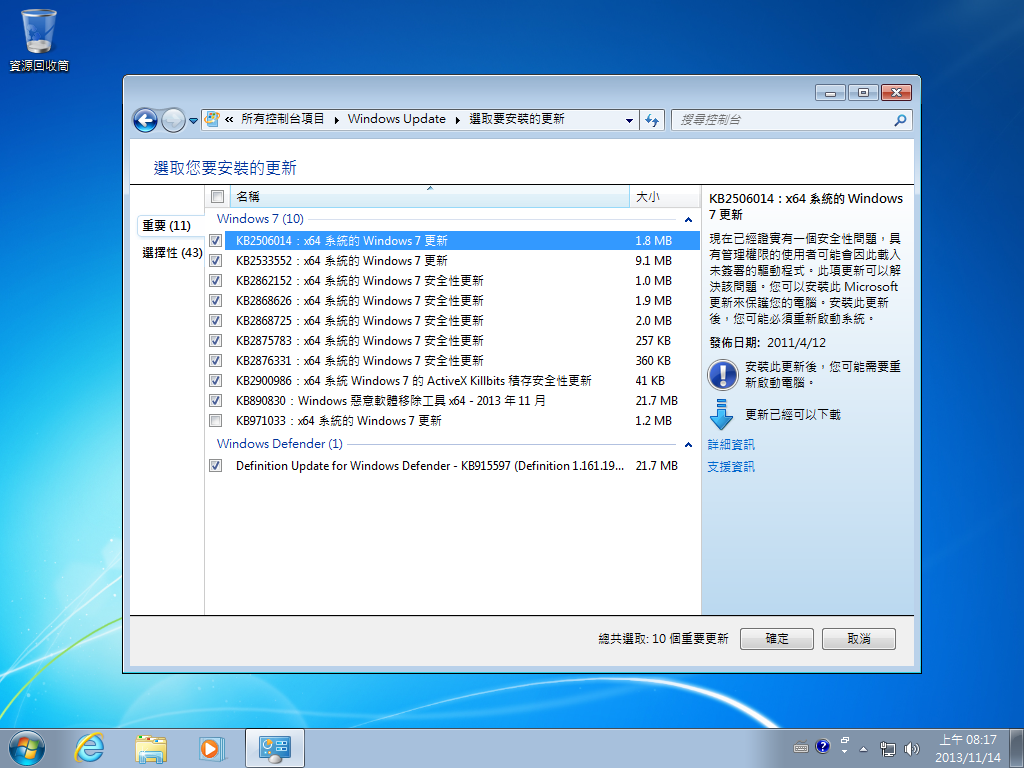
Task: Select the KB2533552 update row text
Action: click(342, 261)
